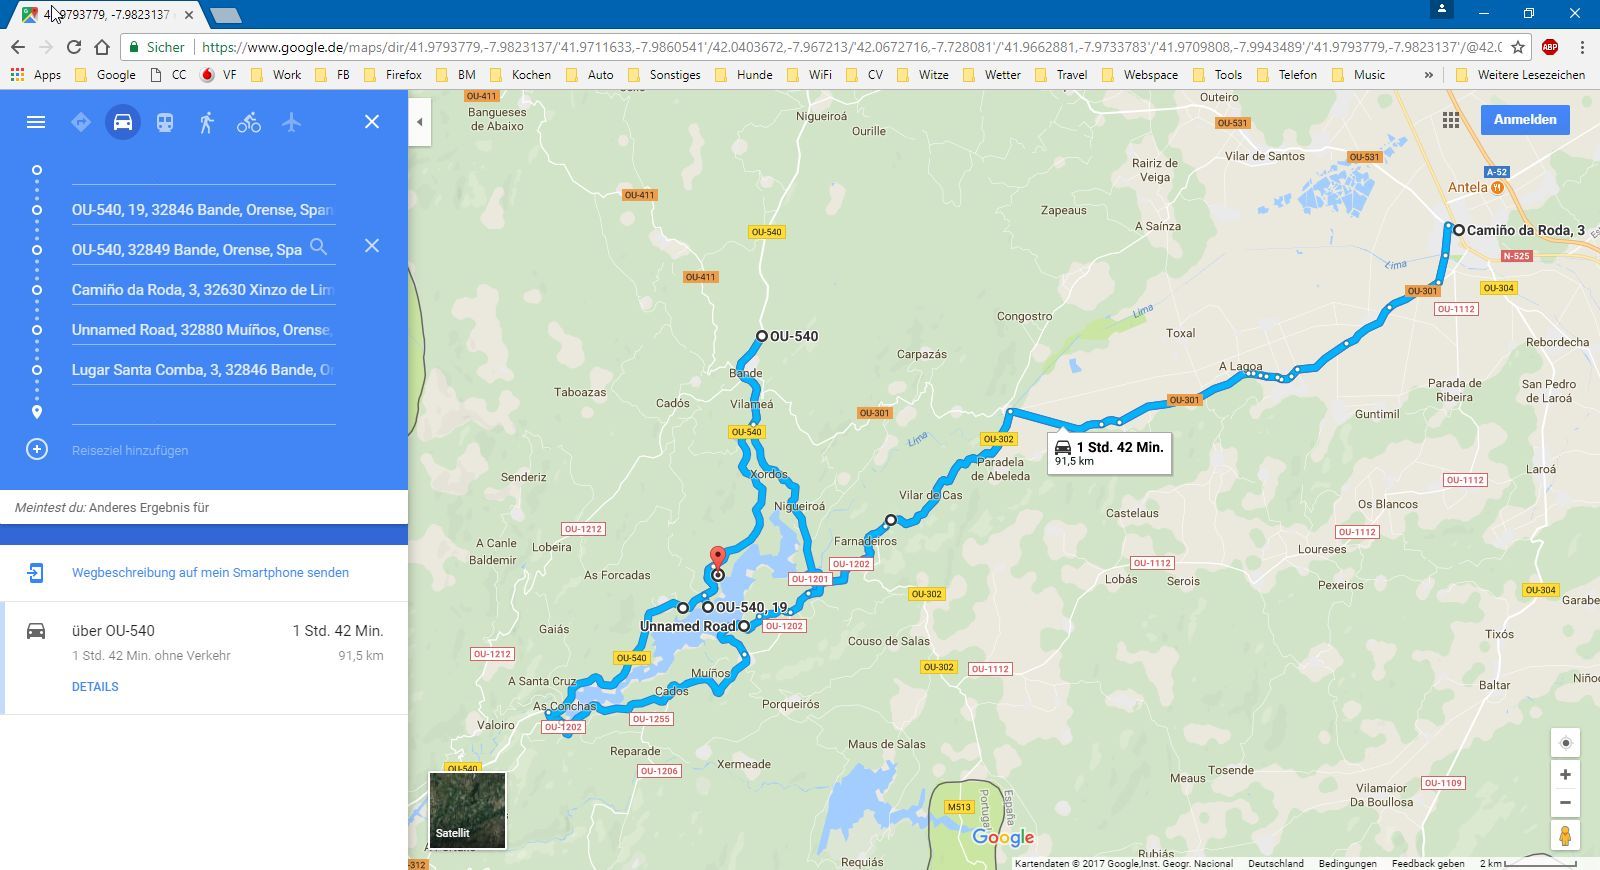Open Chrome menu three dots
1600x870 pixels.
click(x=1582, y=47)
